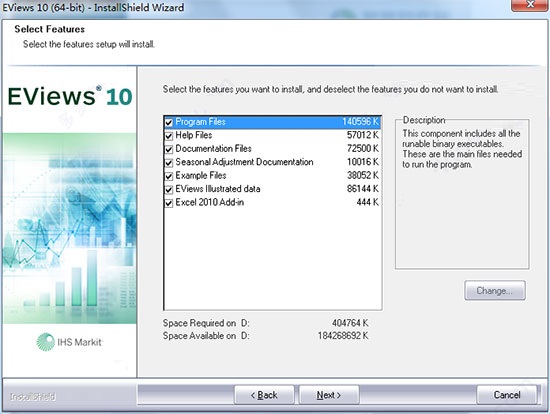The width and height of the screenshot is (550, 414).
Task: Toggle the Documentation Files checkbox
Action: (169, 149)
